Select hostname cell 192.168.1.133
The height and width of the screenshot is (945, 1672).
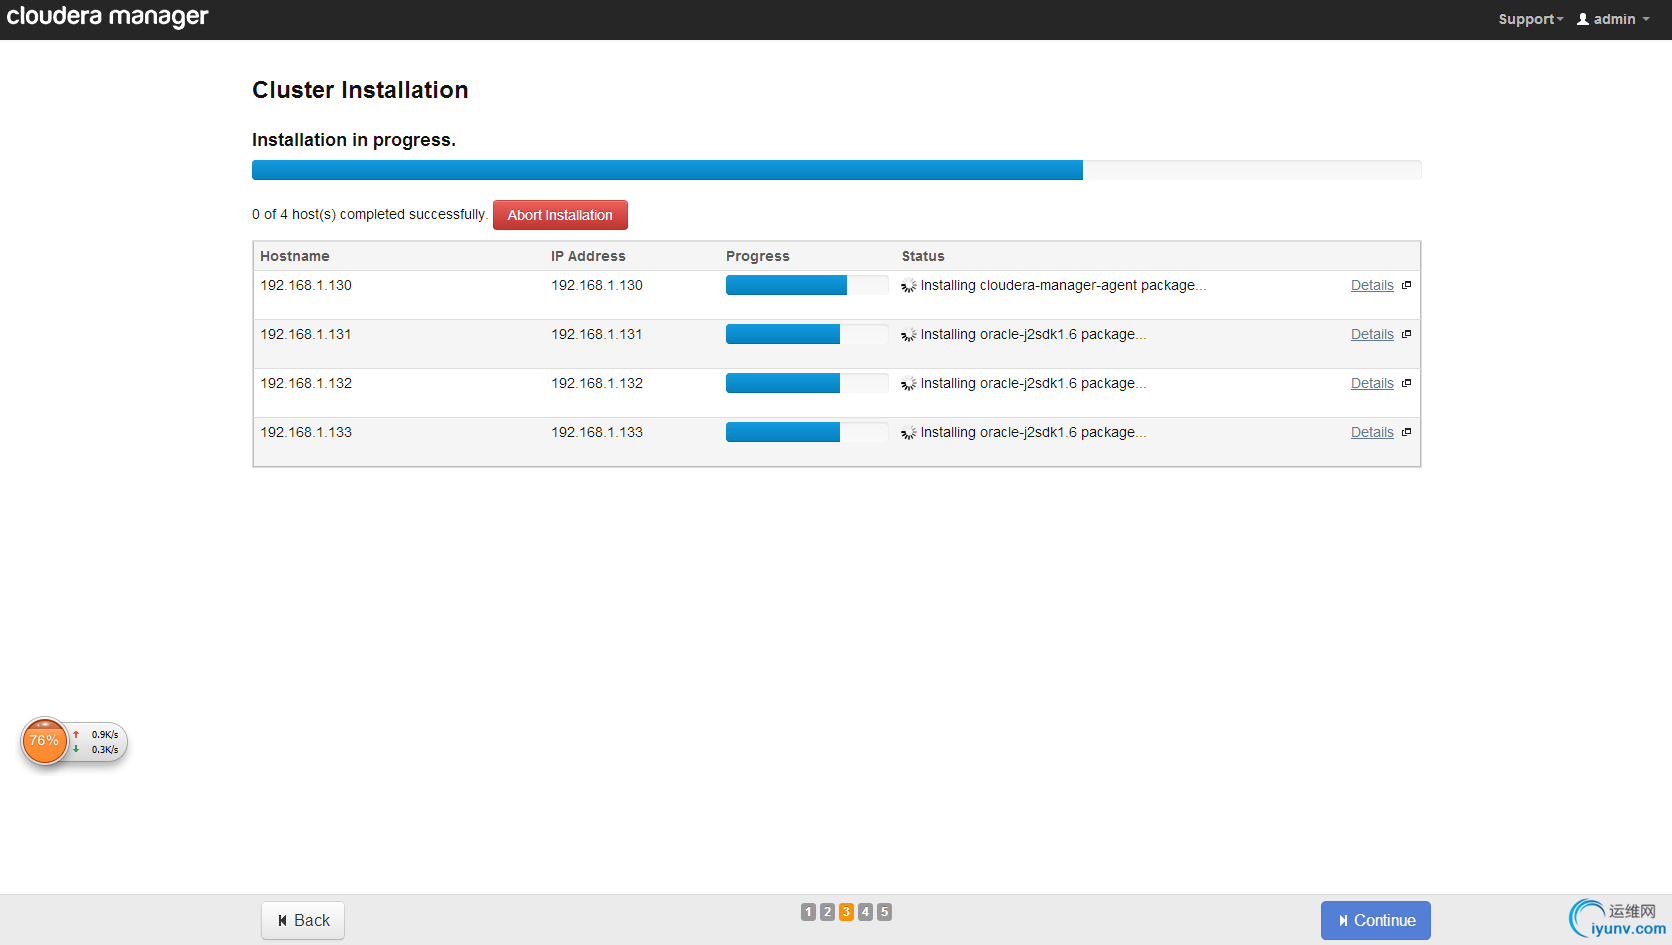click(306, 432)
